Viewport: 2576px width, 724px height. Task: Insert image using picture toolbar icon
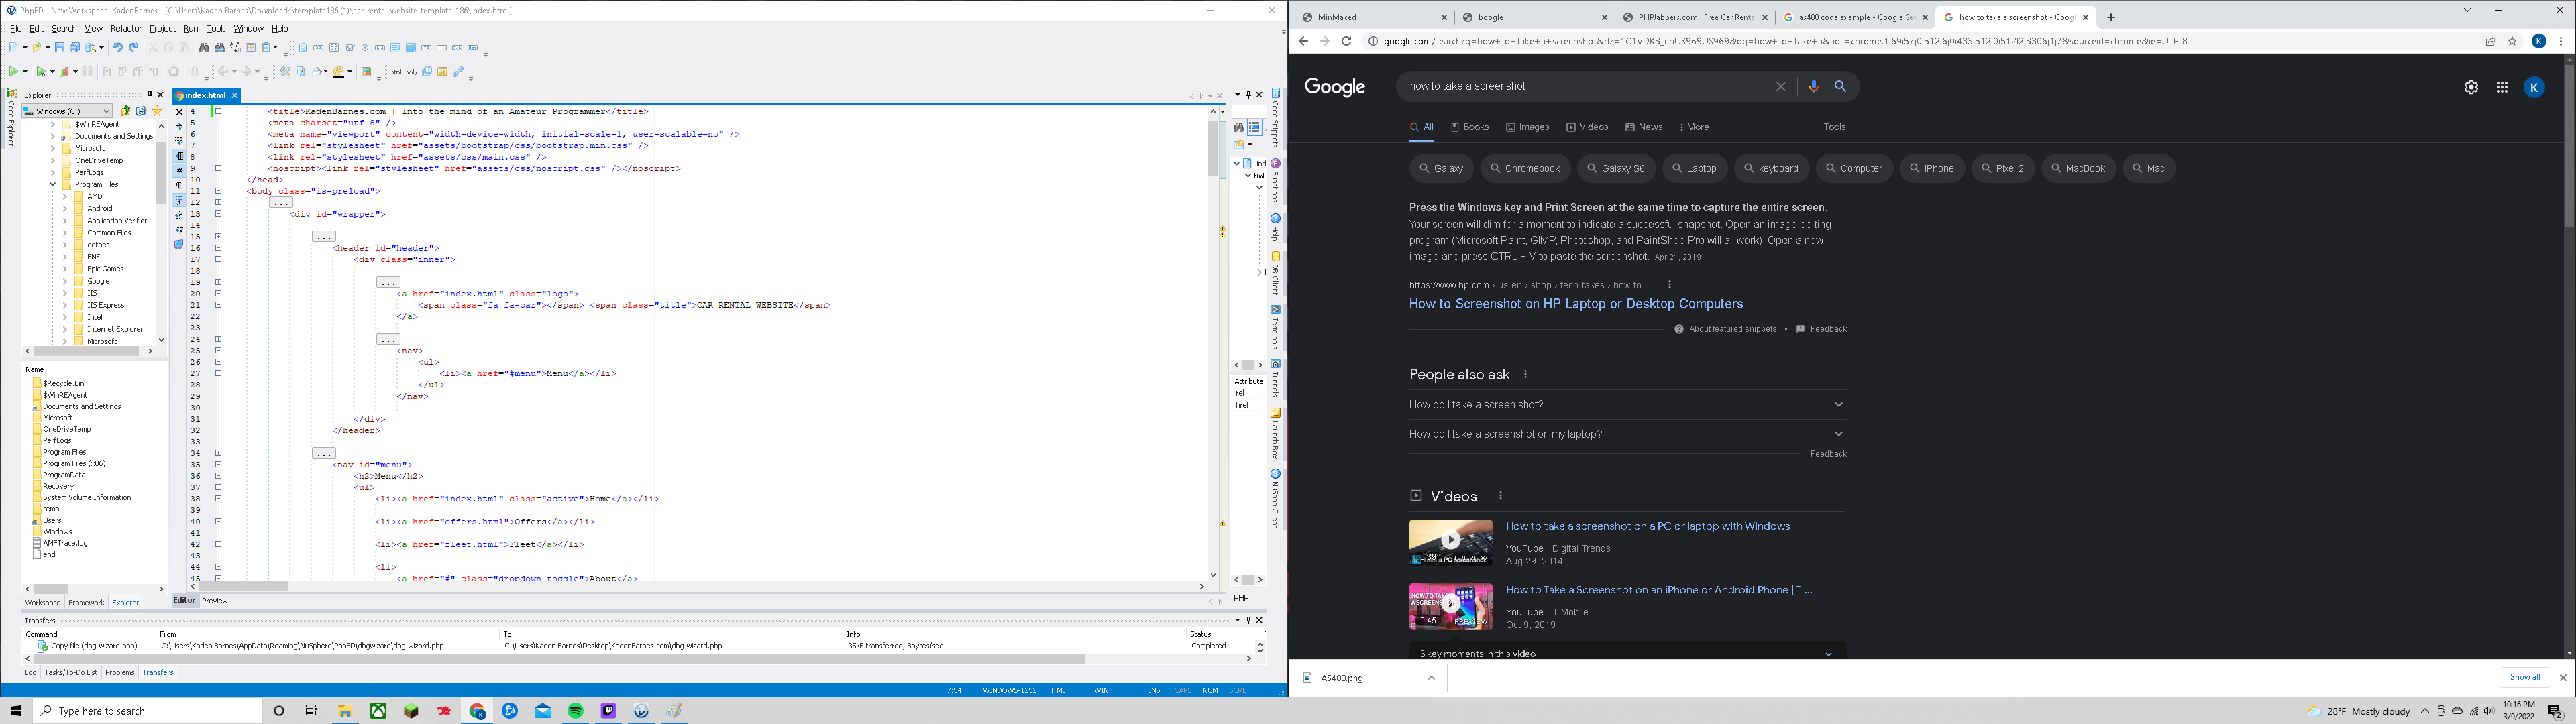click(442, 72)
